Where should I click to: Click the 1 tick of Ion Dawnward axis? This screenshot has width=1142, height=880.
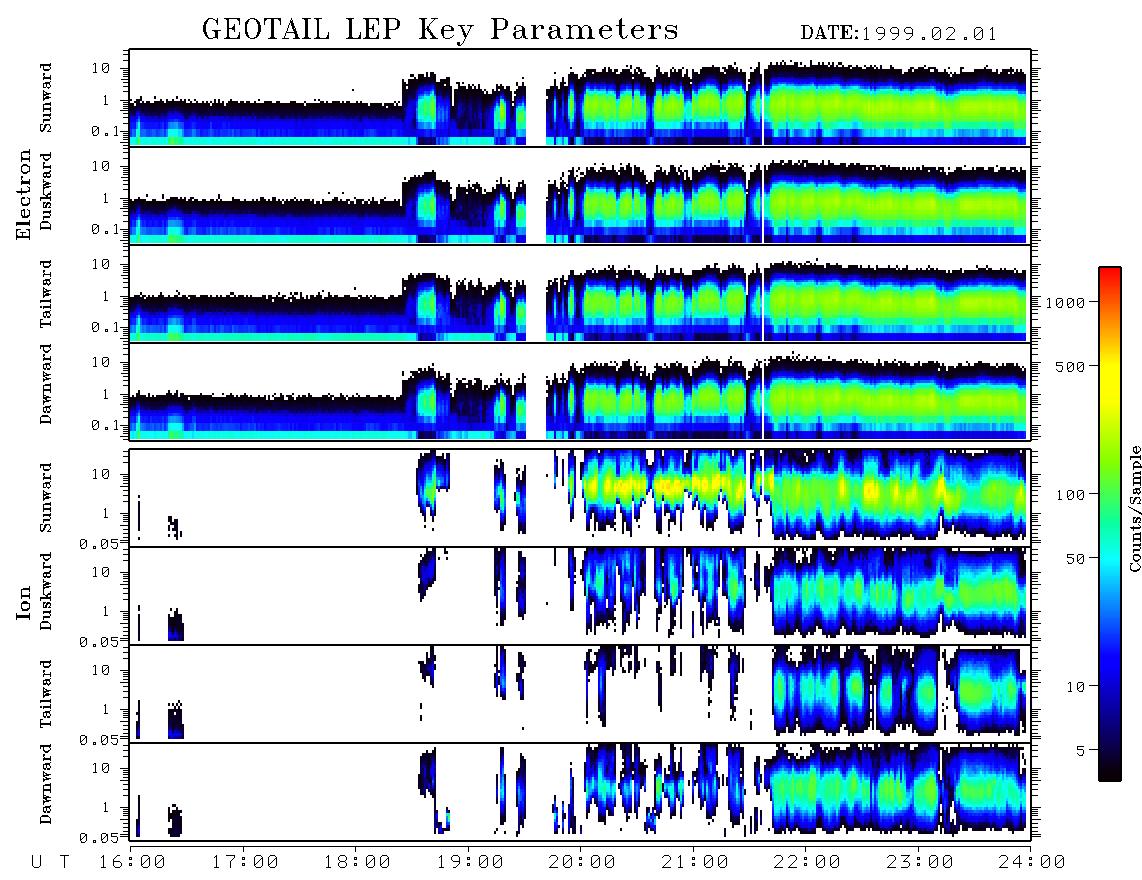tap(106, 807)
